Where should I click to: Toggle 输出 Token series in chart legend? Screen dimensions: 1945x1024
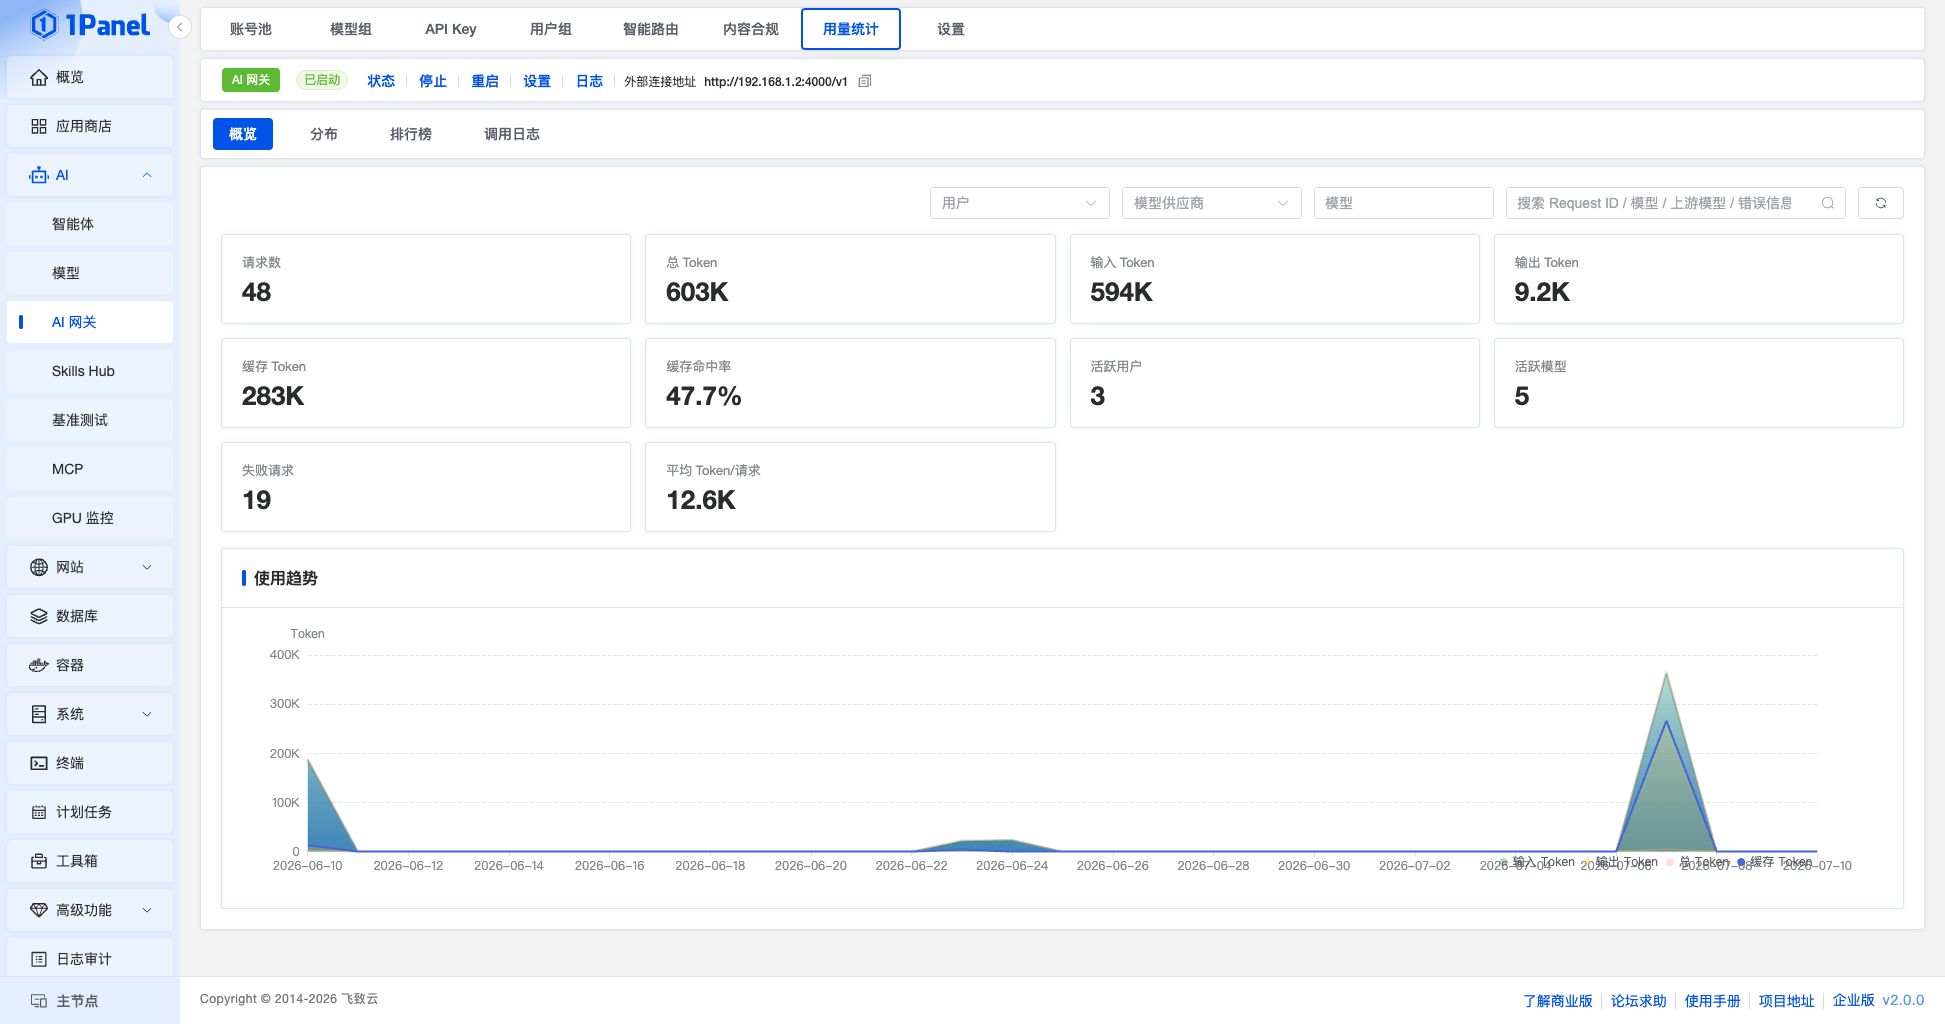click(1619, 862)
